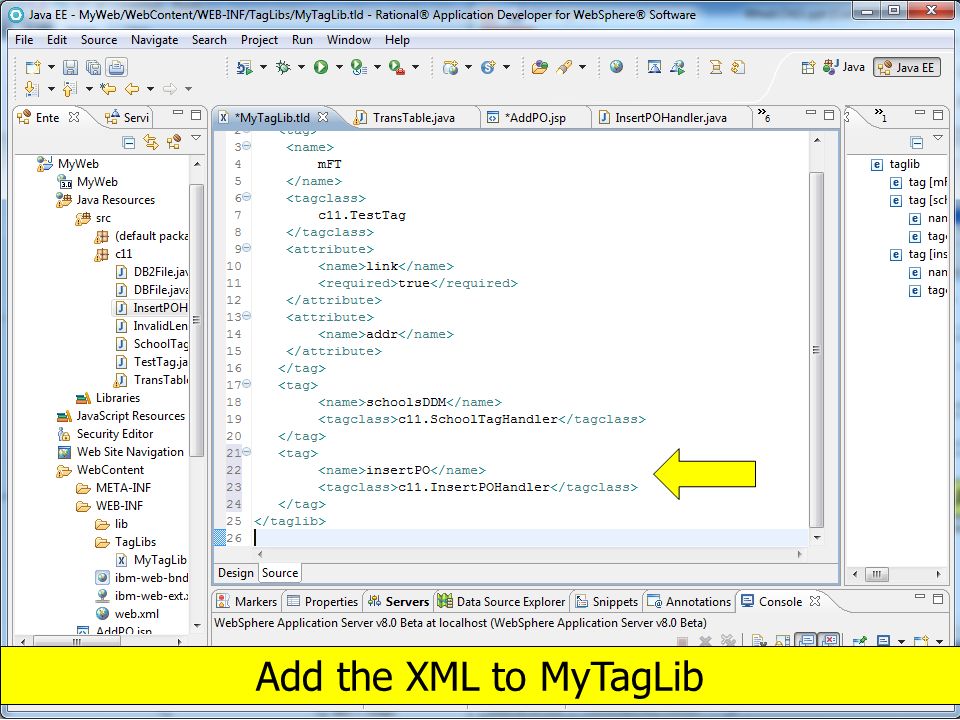Image resolution: width=960 pixels, height=720 pixels.
Task: Open Enterprise Explorer view menu triangle
Action: click(196, 138)
